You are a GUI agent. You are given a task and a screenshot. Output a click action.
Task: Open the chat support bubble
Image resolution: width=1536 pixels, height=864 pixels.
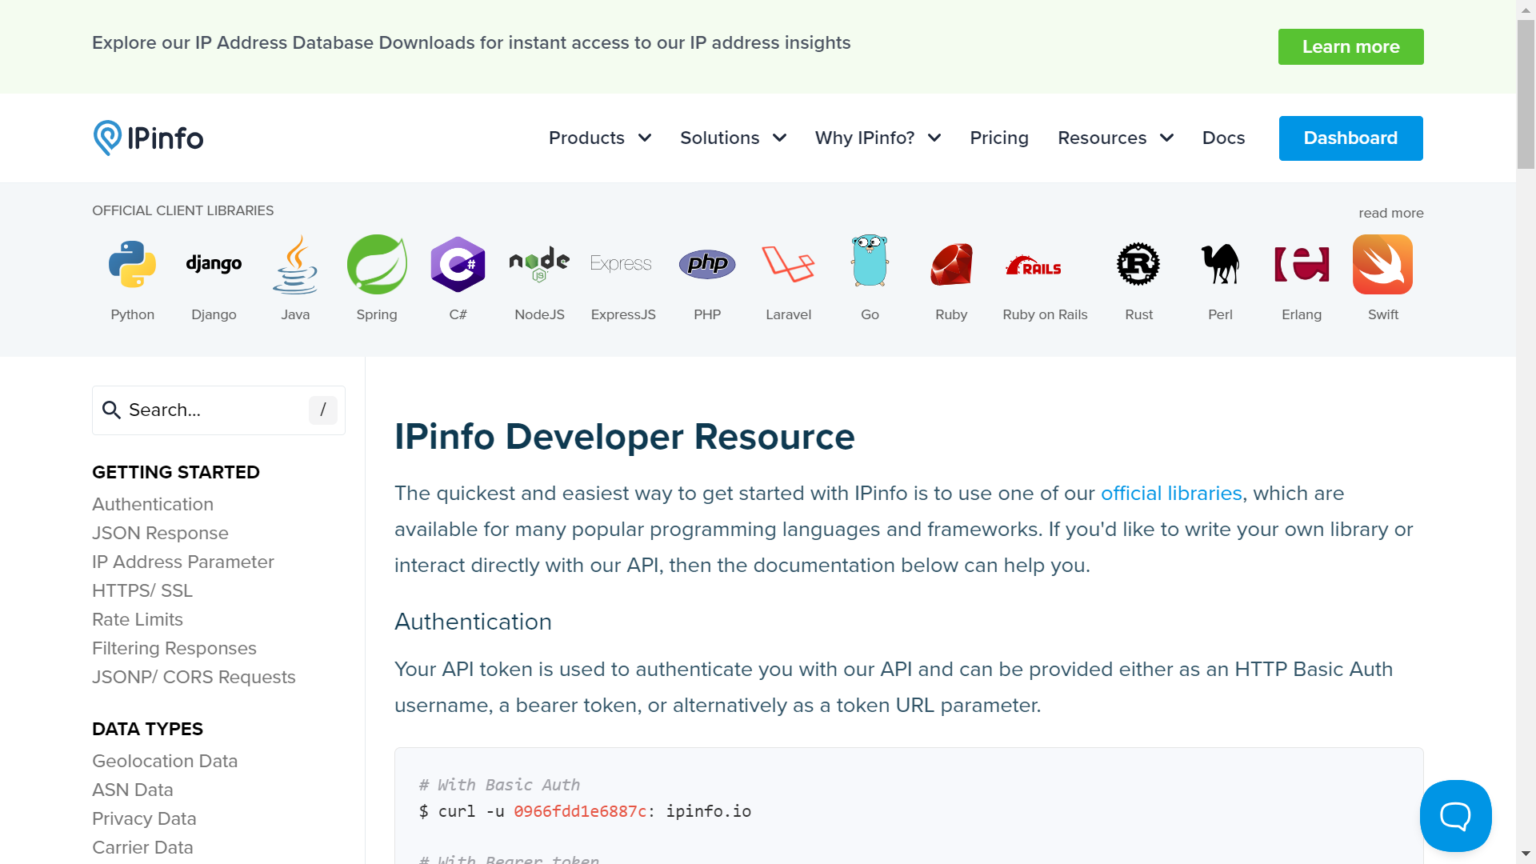click(1455, 816)
